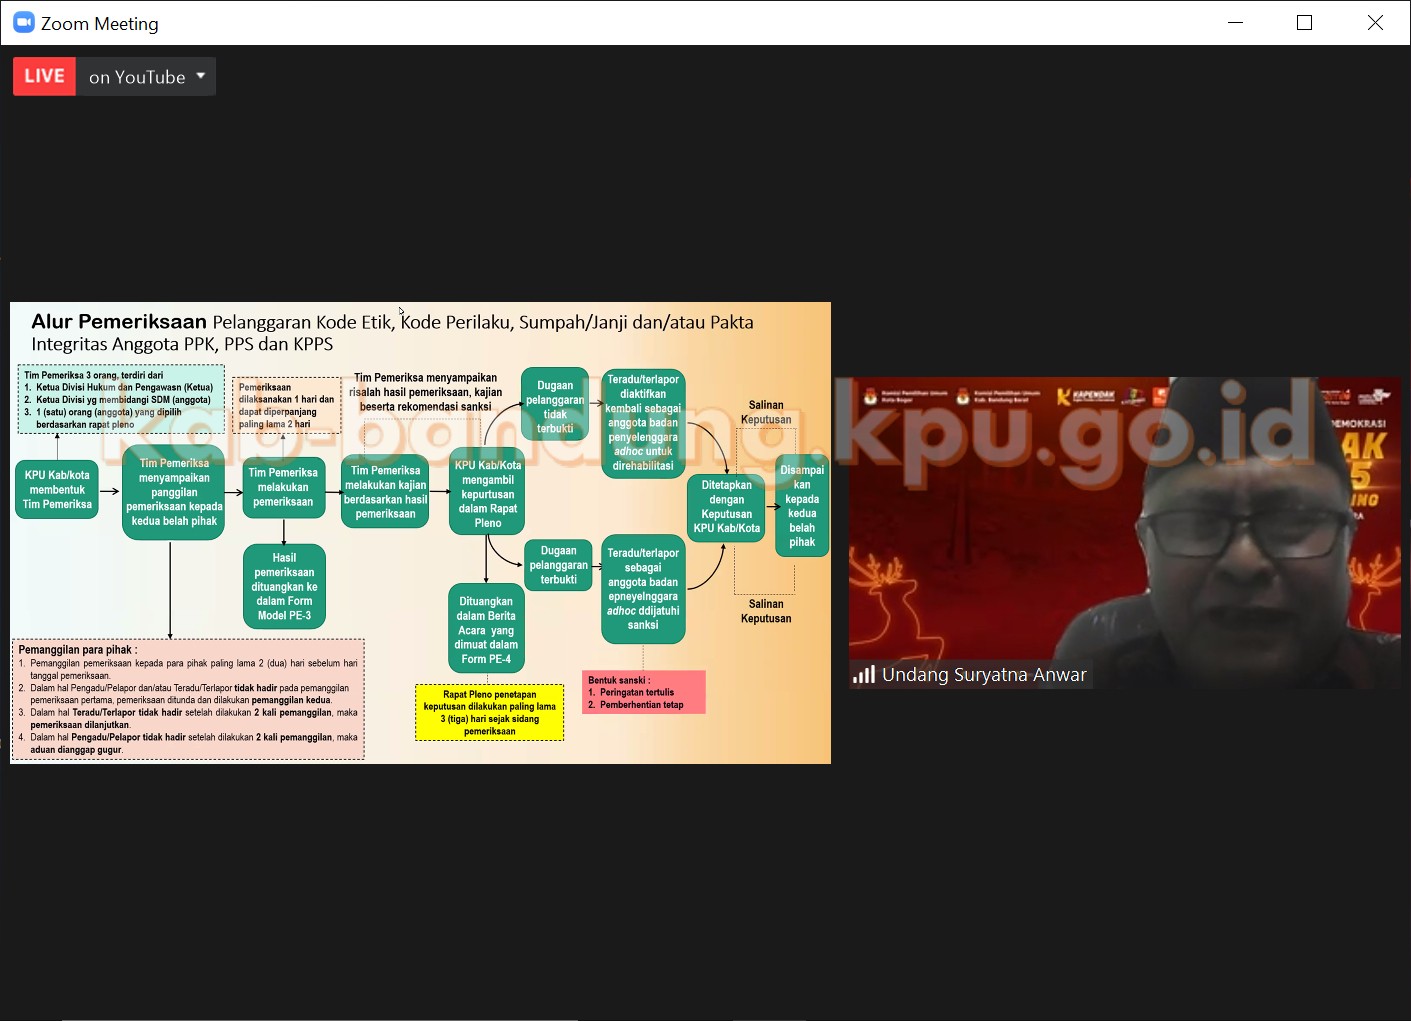Viewport: 1411px width, 1021px height.
Task: Click the "Hasil pemeriksaan" Form Model PE-3 box
Action: point(284,587)
